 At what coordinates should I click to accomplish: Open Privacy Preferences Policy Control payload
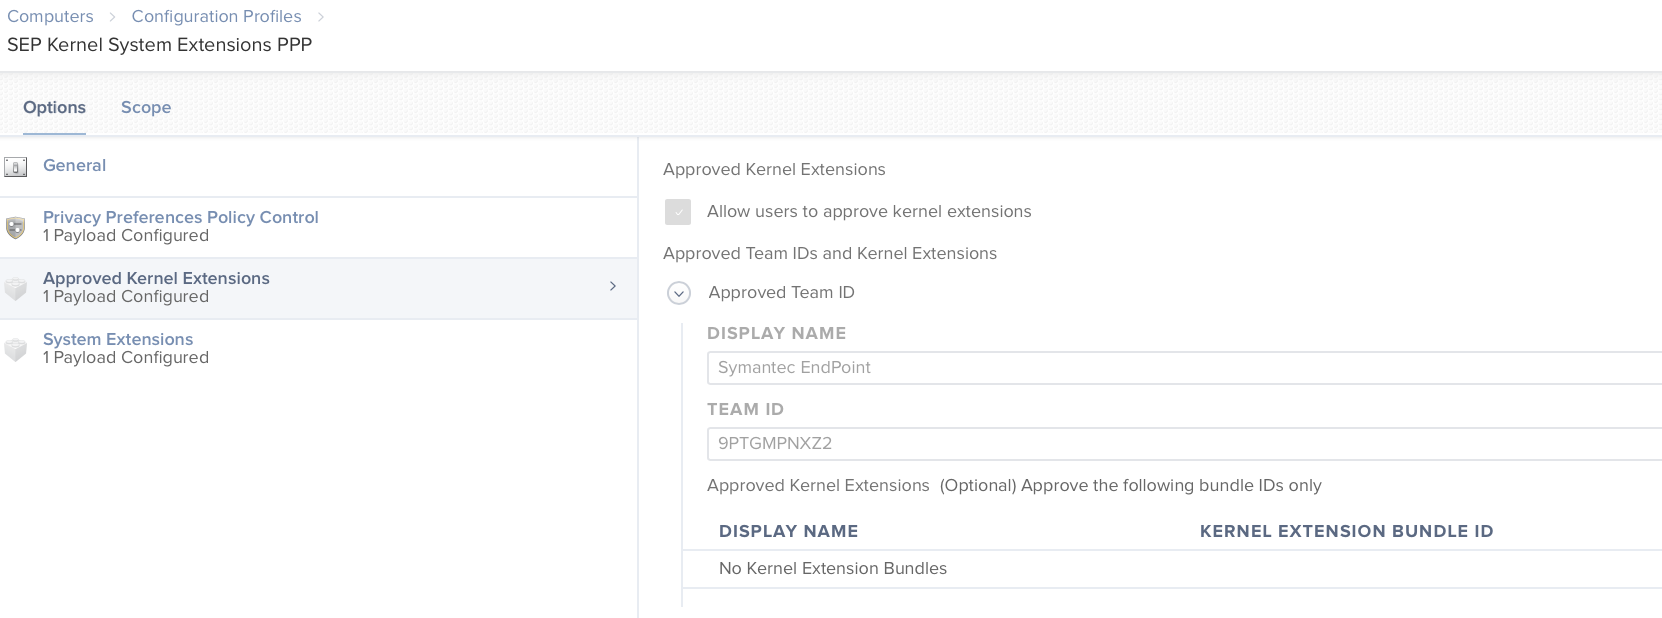(x=180, y=217)
